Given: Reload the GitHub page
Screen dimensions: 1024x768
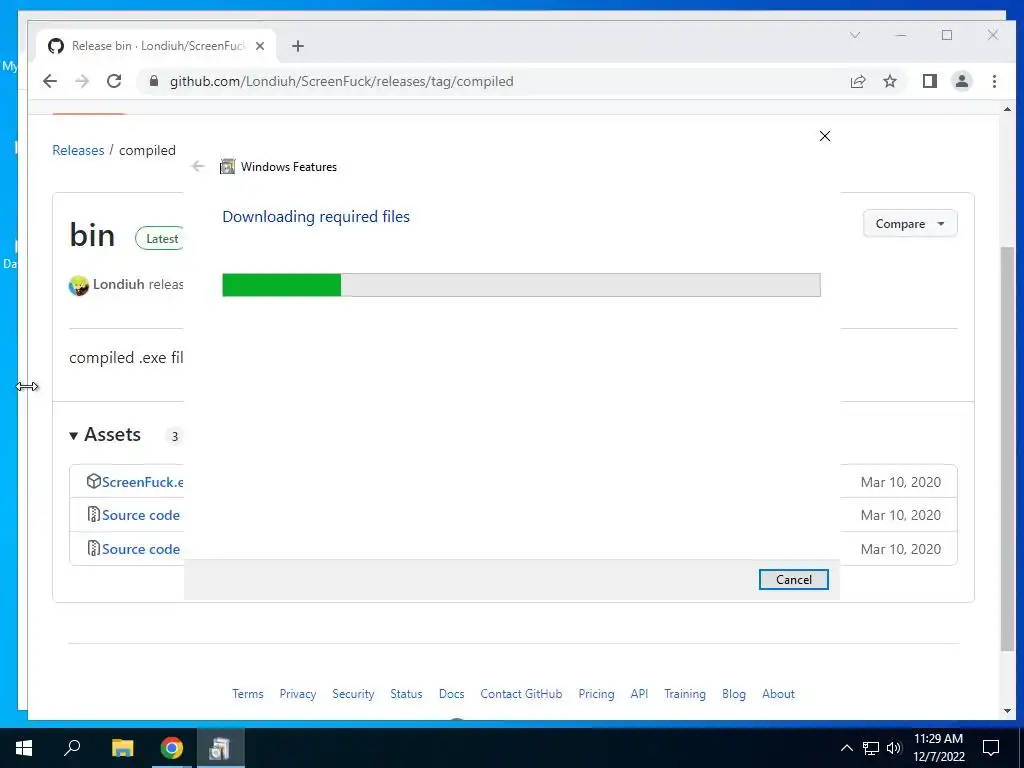Looking at the screenshot, I should pos(114,81).
